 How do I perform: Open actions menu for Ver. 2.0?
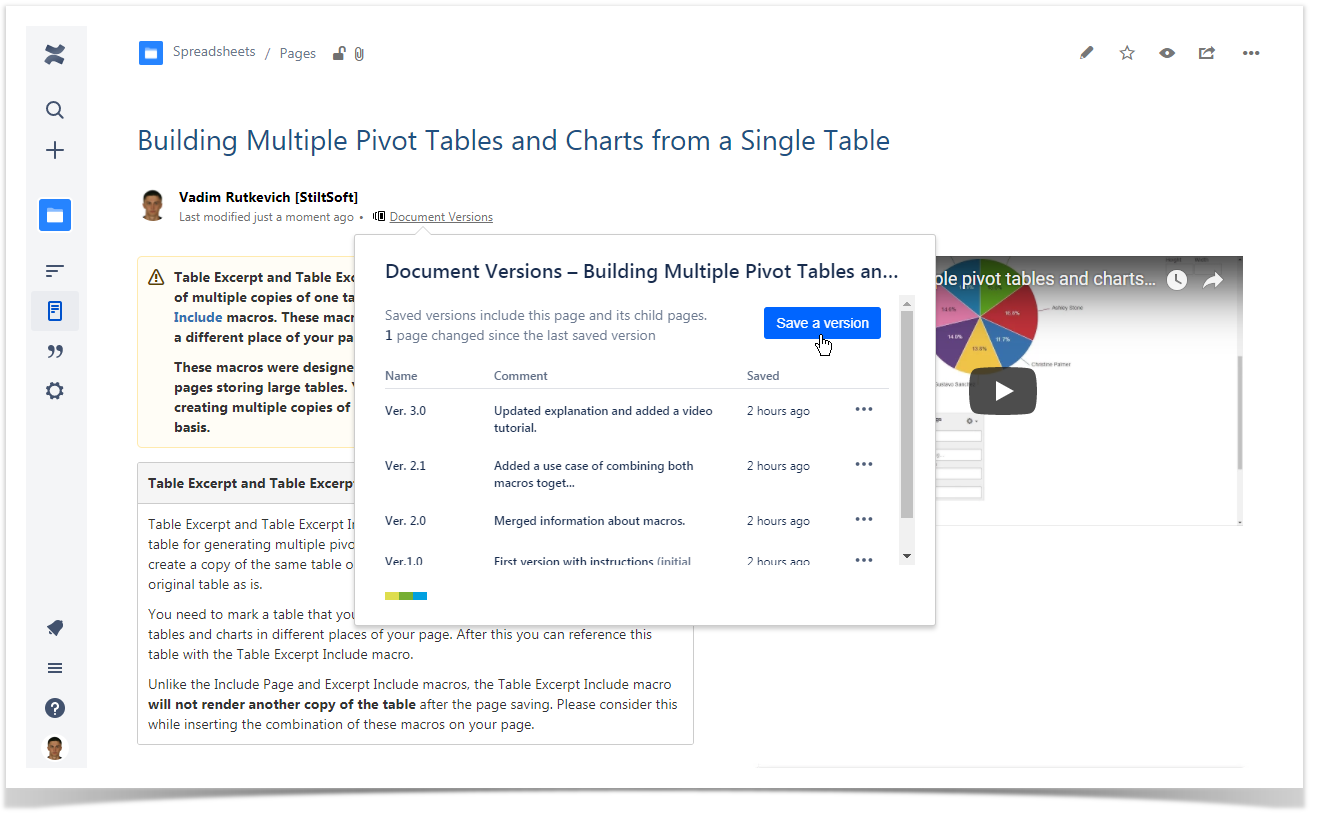click(x=864, y=519)
